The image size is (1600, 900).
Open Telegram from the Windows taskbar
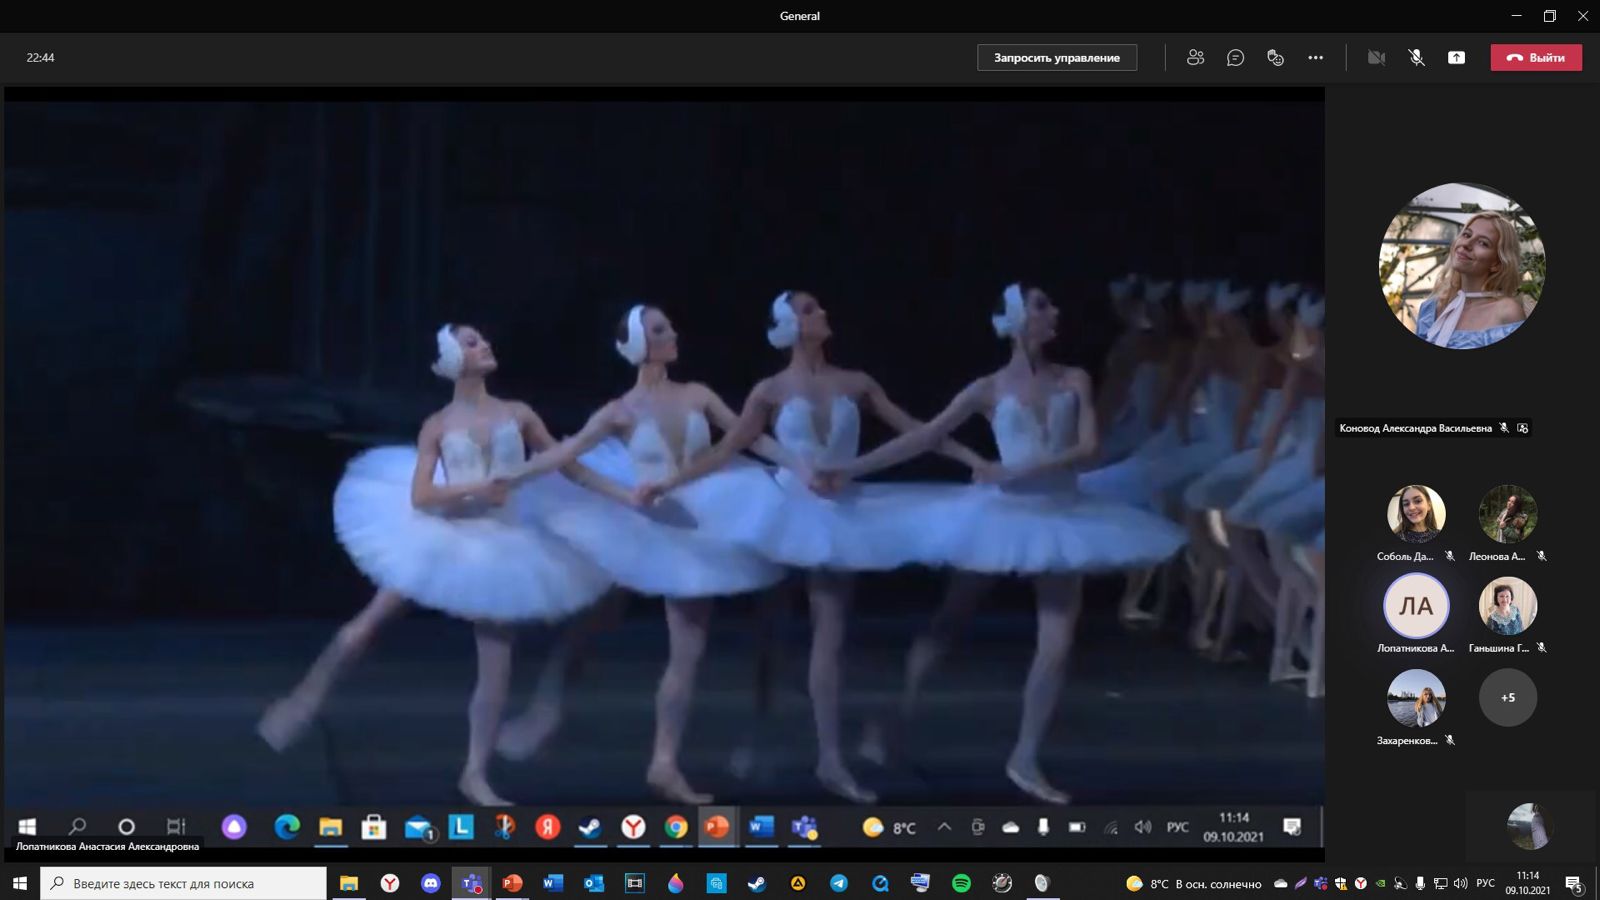click(839, 883)
